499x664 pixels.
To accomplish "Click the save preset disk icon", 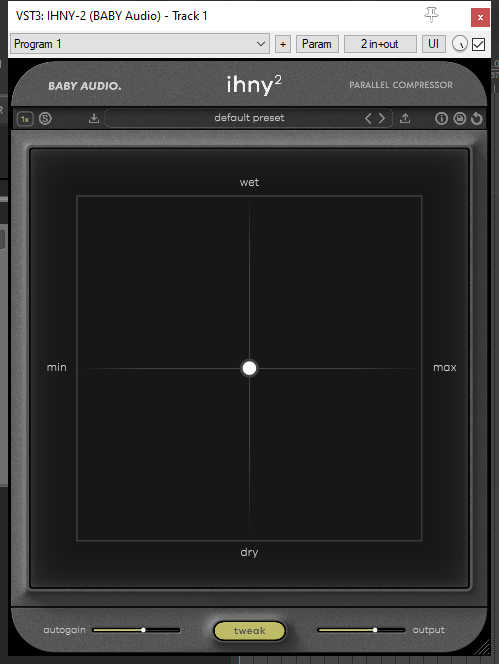I will point(460,119).
